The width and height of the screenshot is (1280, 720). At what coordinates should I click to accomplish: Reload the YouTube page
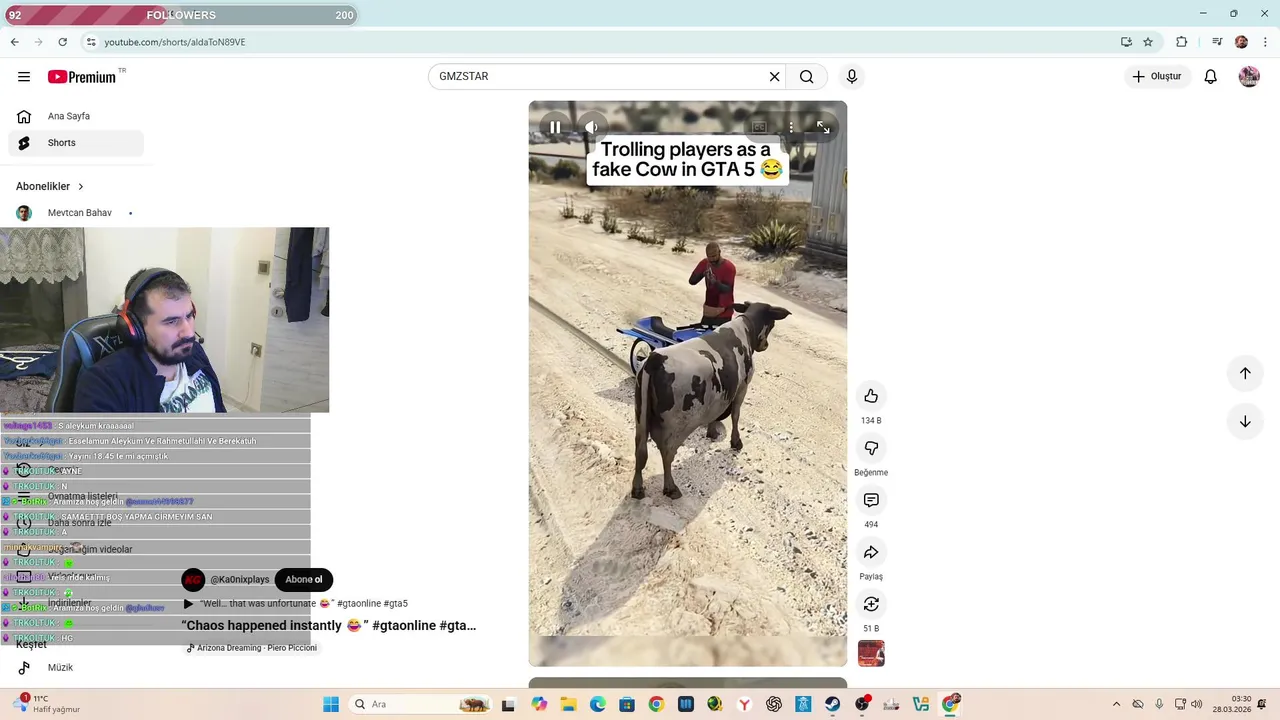coord(62,42)
